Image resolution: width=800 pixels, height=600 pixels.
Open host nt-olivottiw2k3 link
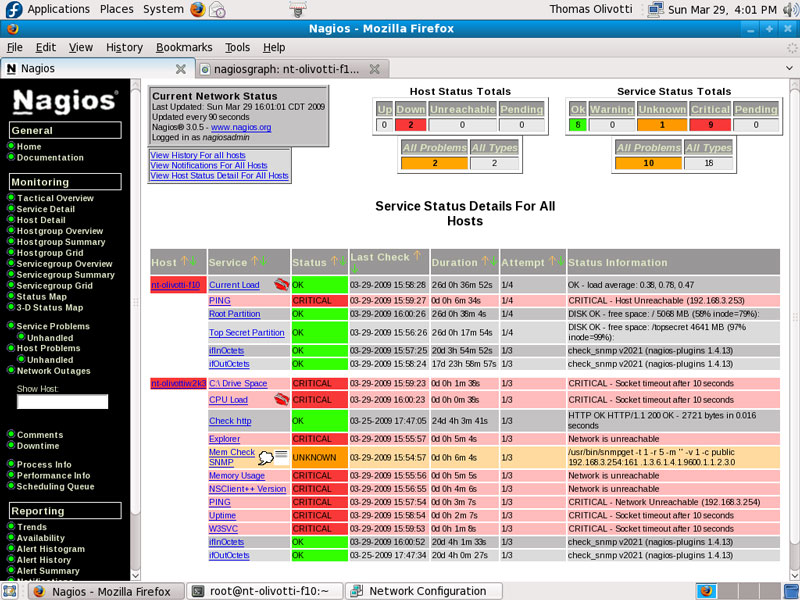click(178, 383)
